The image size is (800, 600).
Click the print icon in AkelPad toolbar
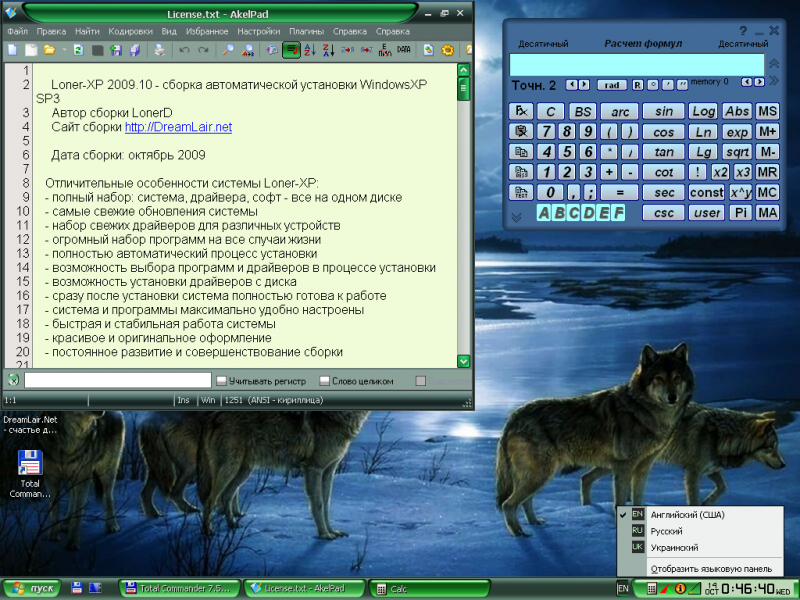tap(159, 49)
